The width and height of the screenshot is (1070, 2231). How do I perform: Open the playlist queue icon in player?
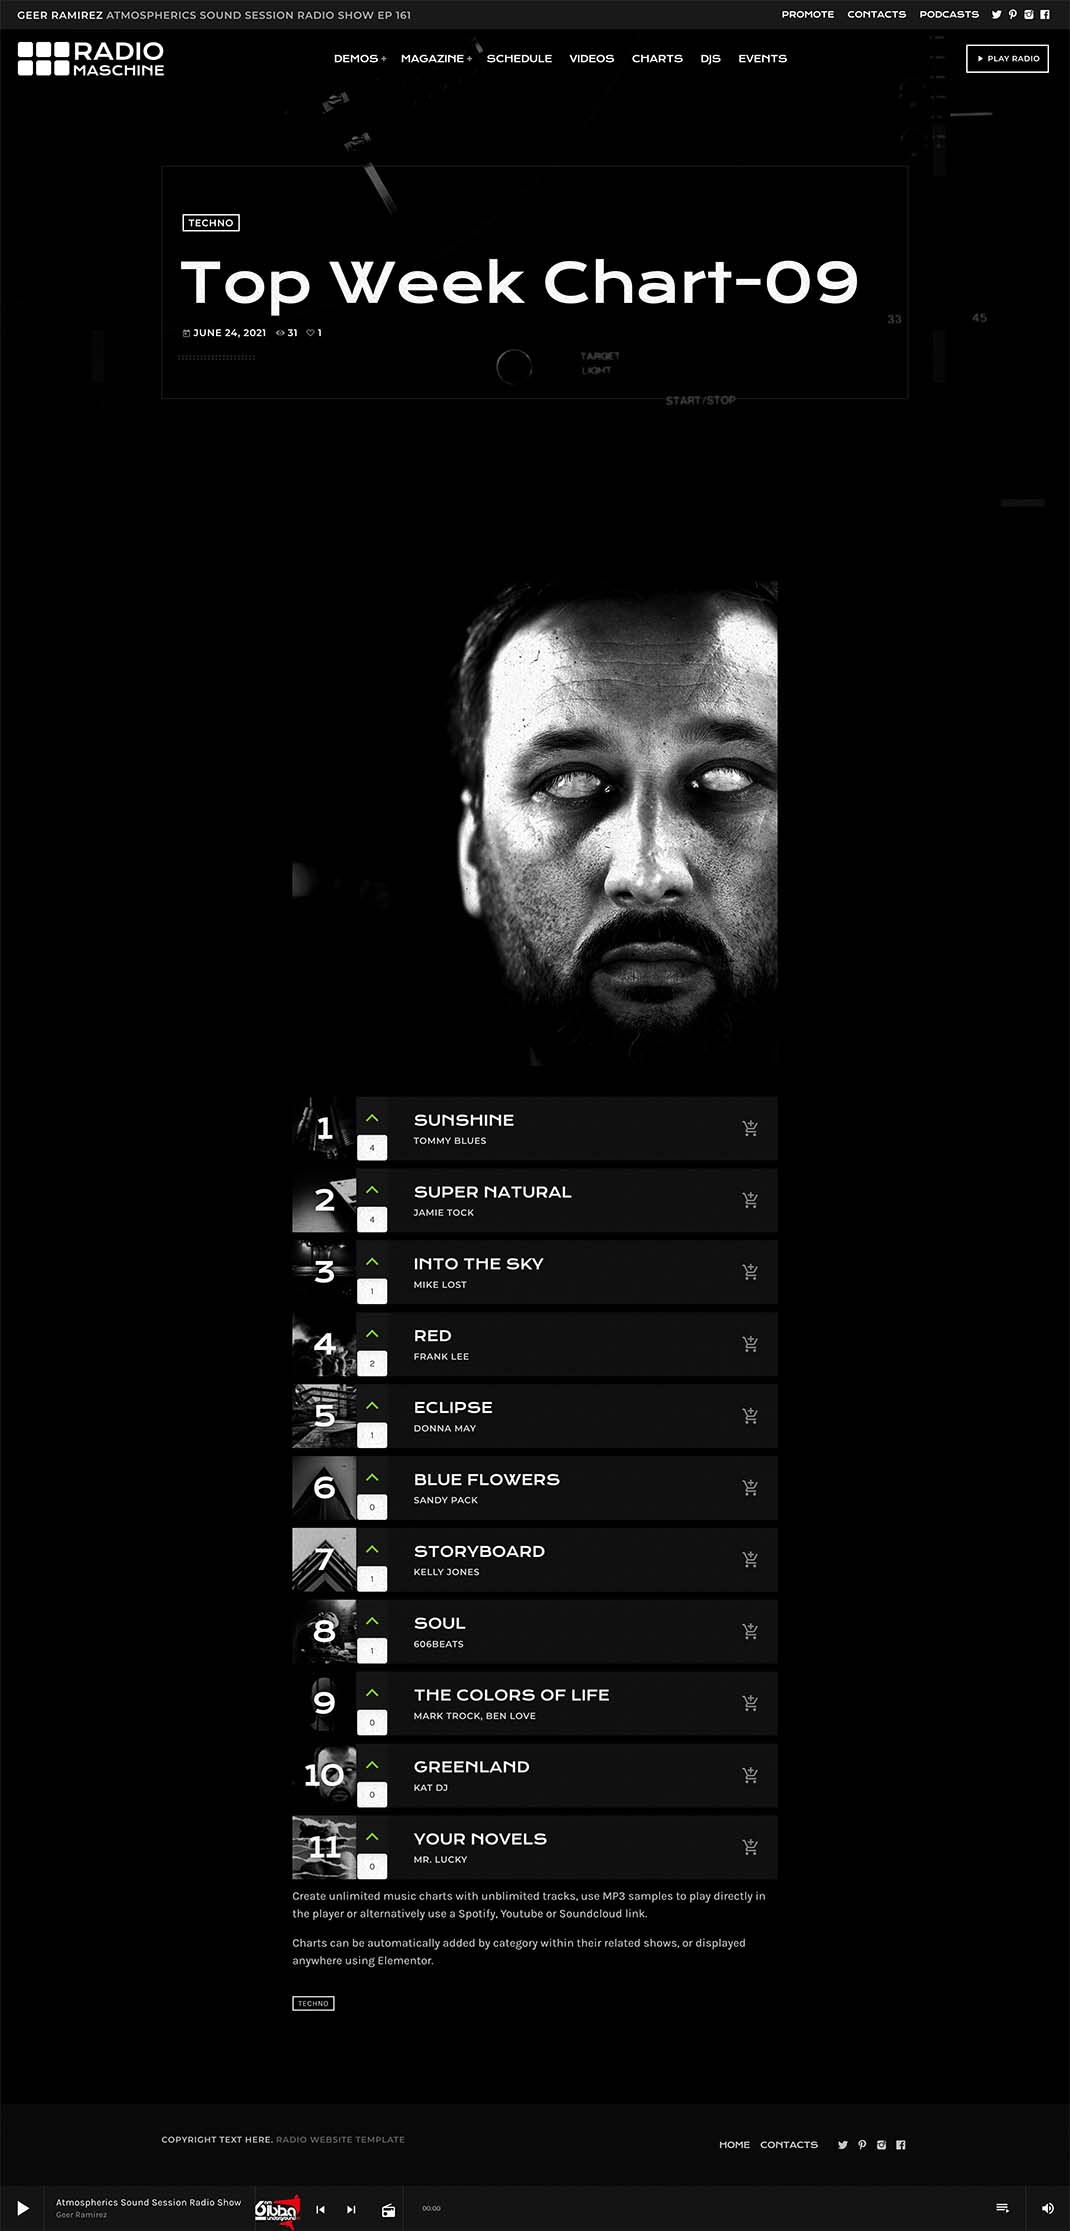point(1002,2208)
